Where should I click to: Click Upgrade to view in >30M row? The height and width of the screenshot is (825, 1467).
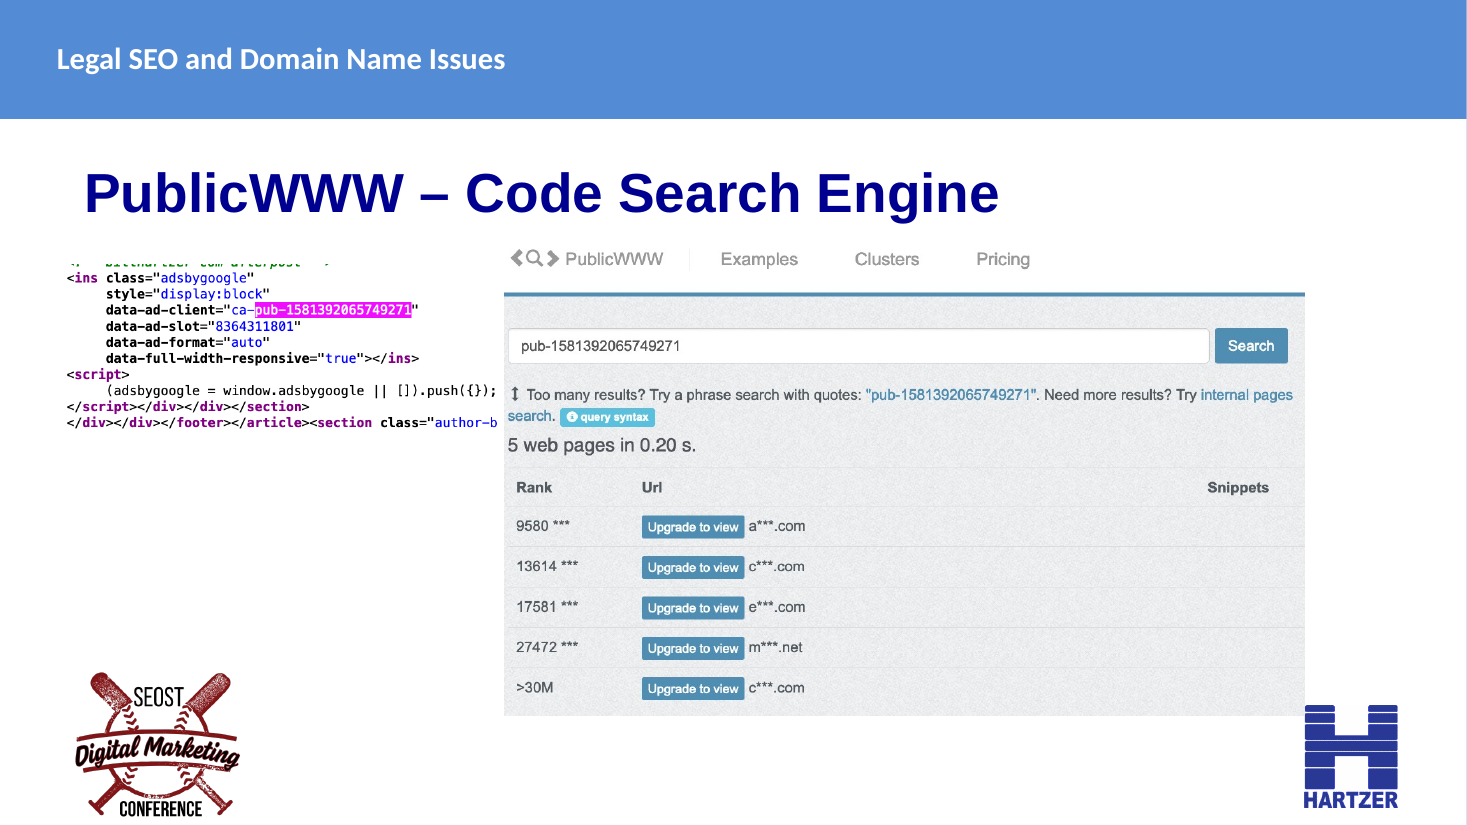click(x=693, y=688)
